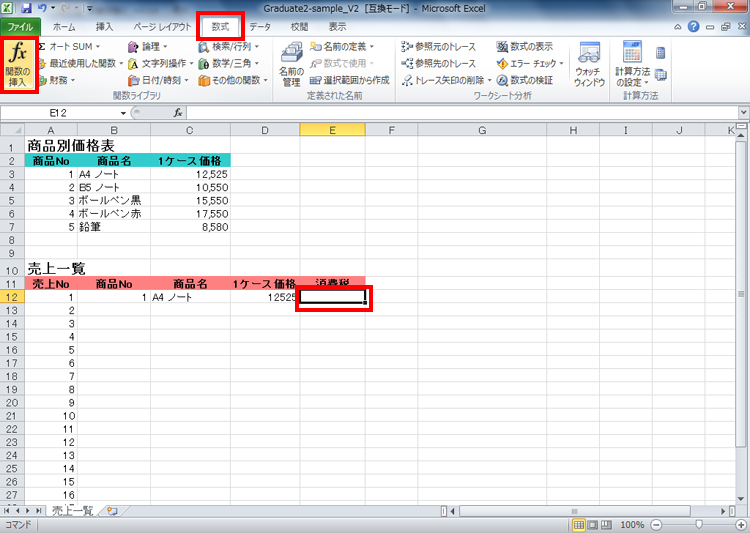
Task: Click cell with value 17,550
Action: (x=190, y=214)
